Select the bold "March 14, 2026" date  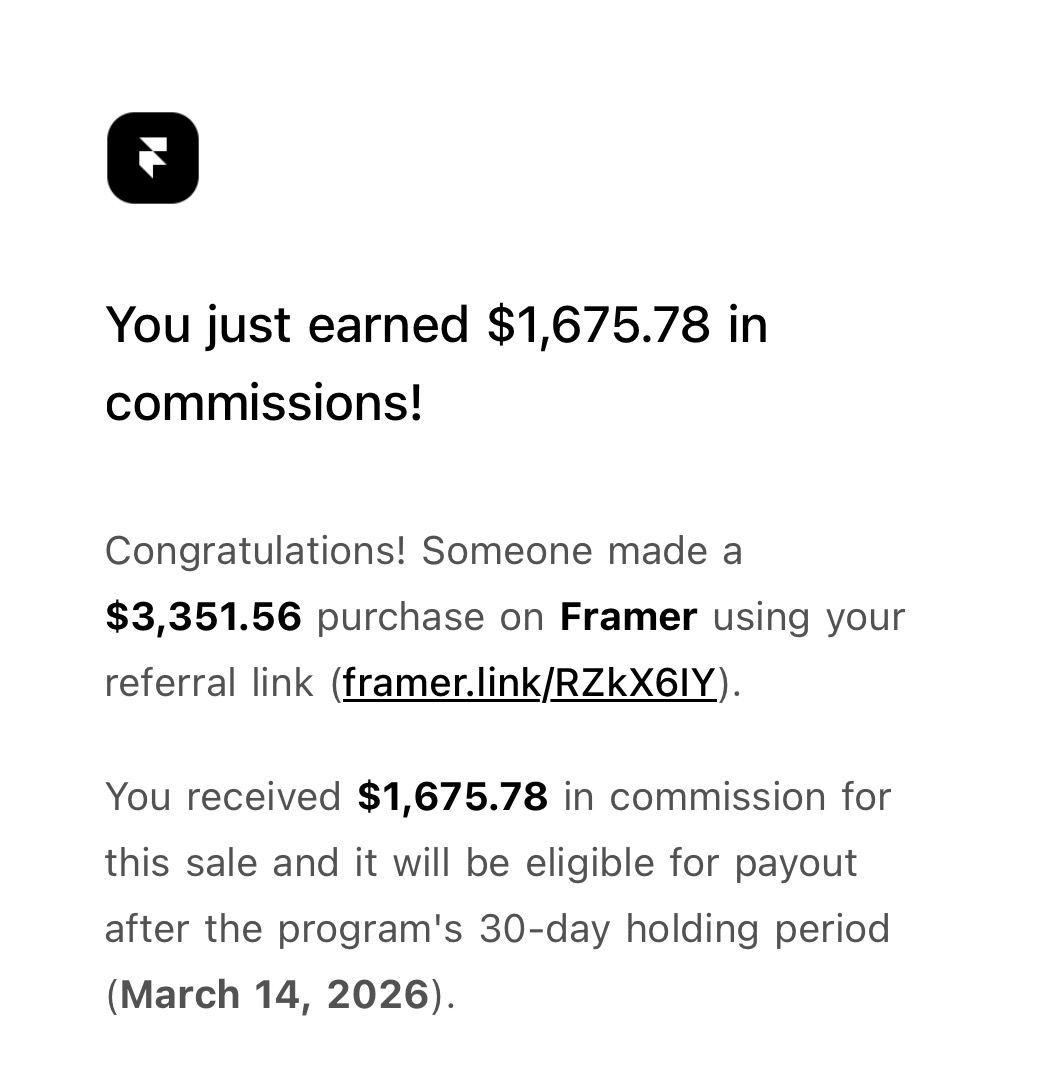coord(275,994)
